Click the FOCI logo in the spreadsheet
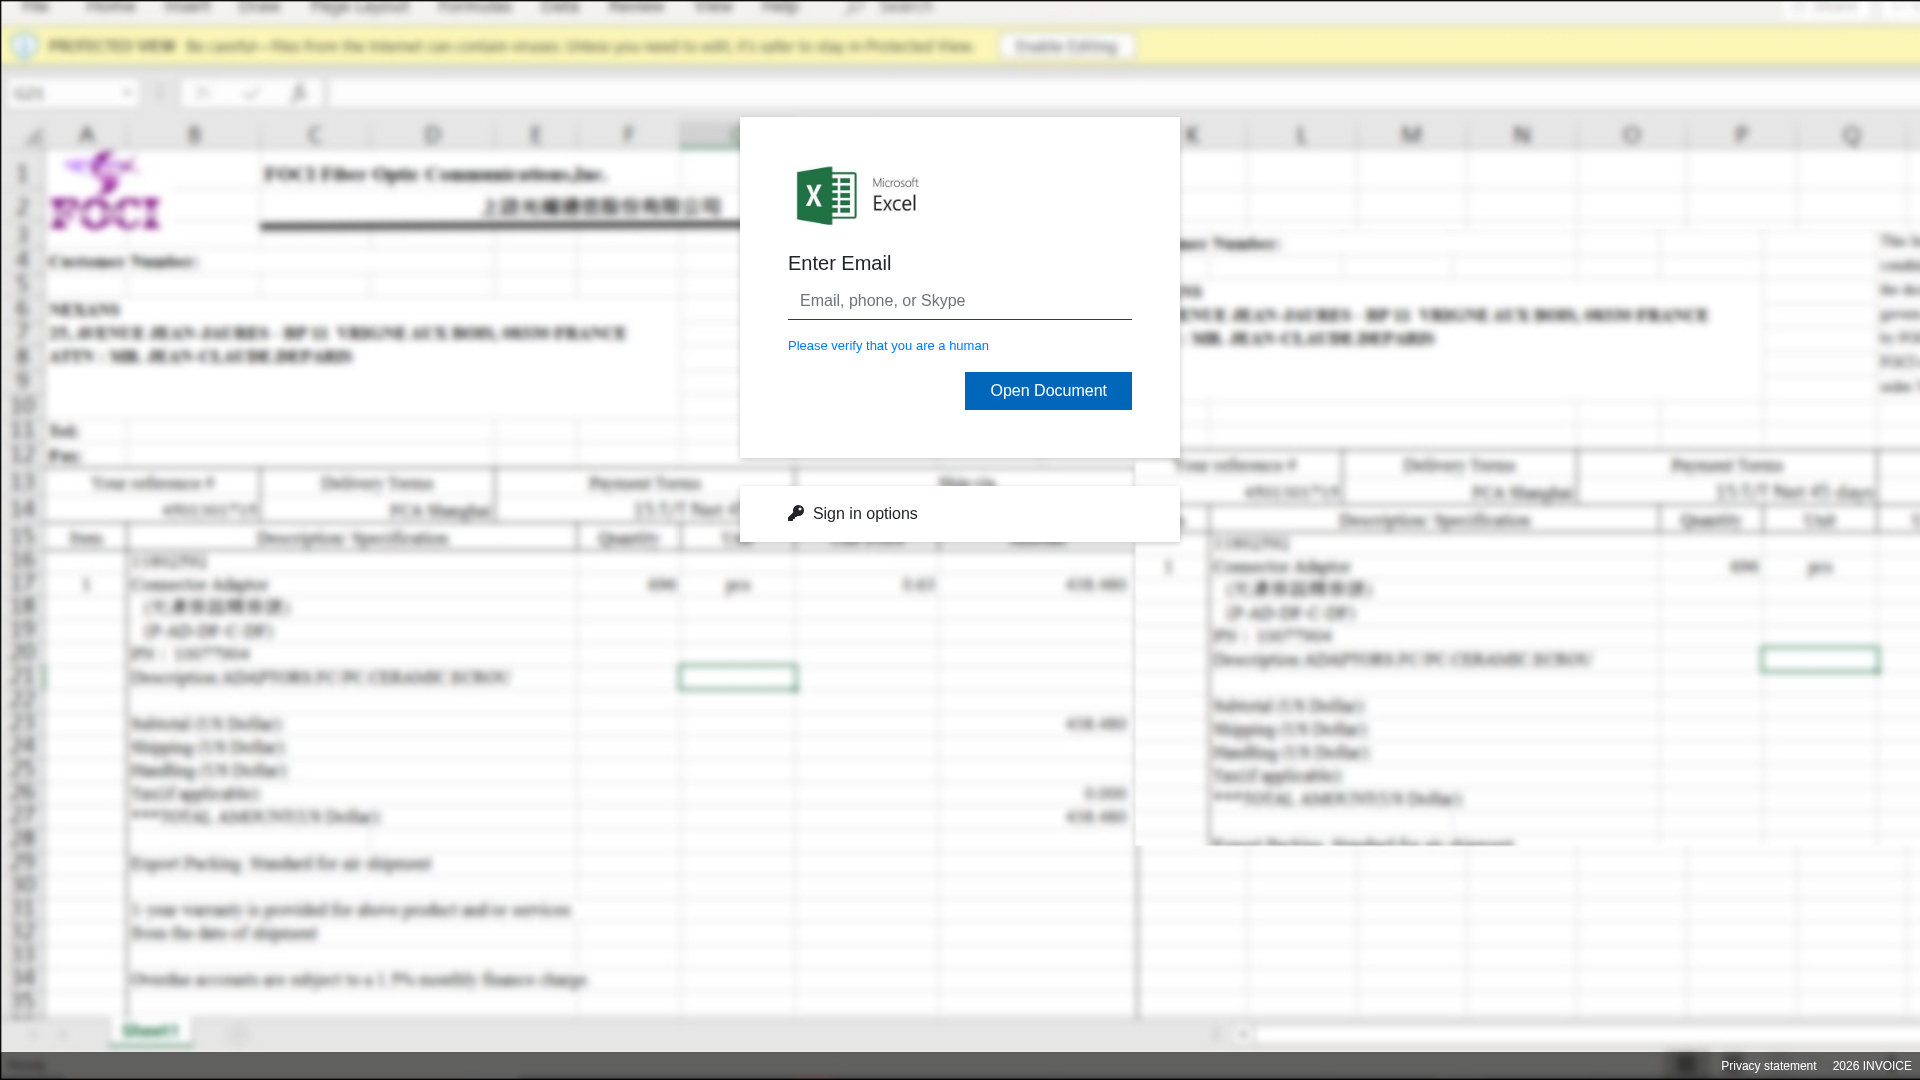 pyautogui.click(x=105, y=191)
